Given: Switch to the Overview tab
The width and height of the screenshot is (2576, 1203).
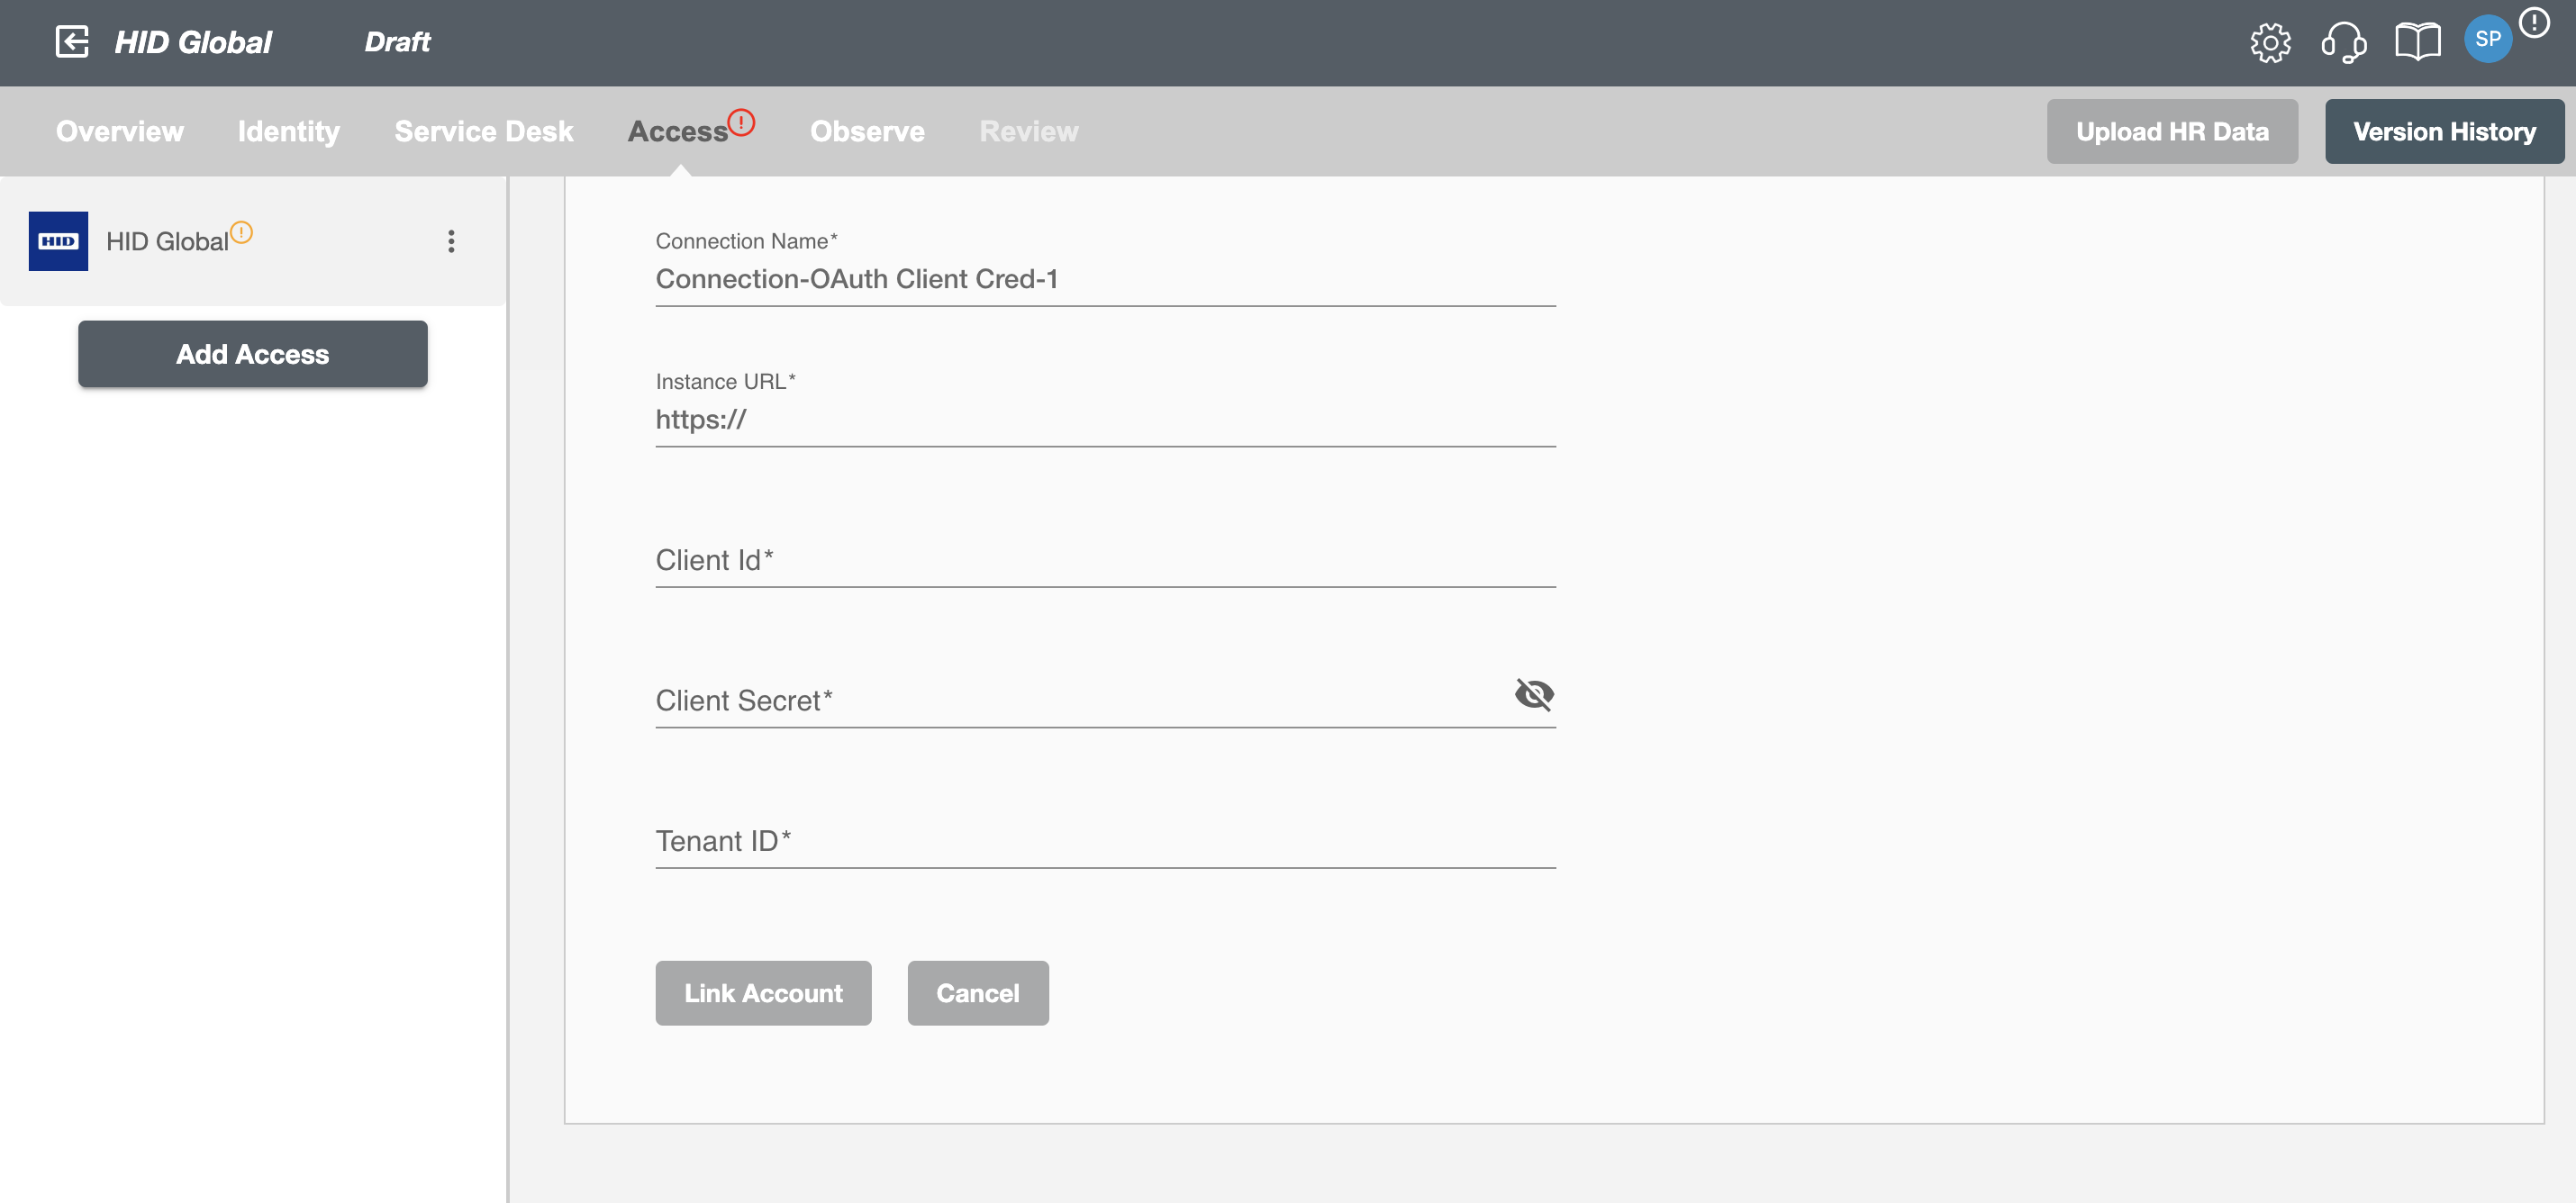Looking at the screenshot, I should 120,131.
